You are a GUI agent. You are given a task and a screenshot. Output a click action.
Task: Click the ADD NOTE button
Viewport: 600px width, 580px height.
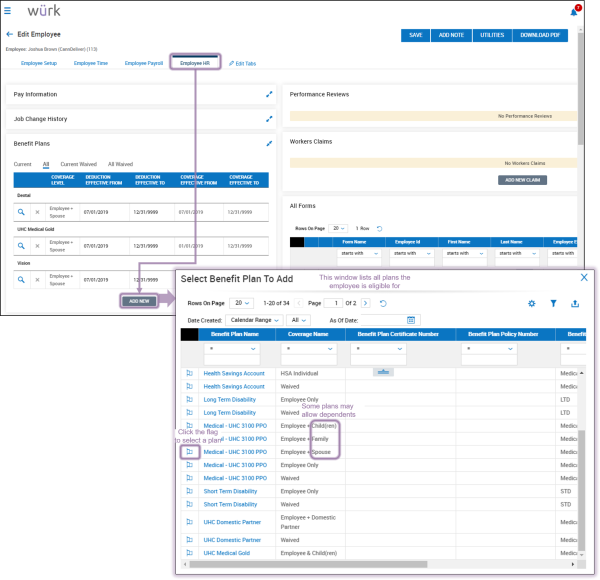[x=451, y=35]
